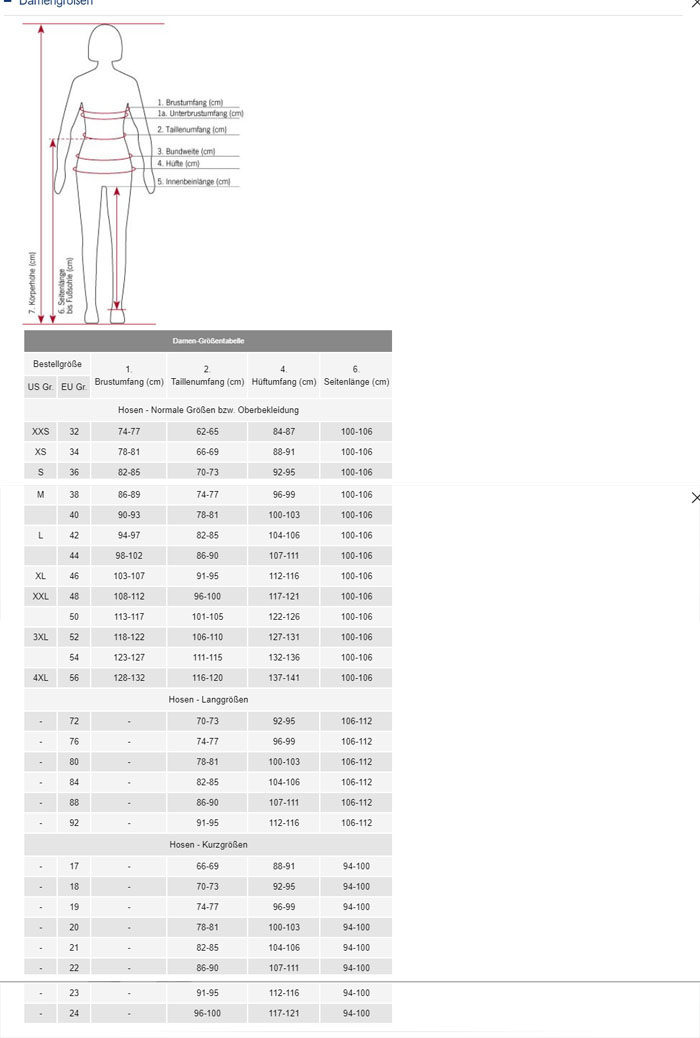700x1038 pixels.
Task: Click the '7. Körperhöhe (cm)' vertical label
Action: [32, 283]
